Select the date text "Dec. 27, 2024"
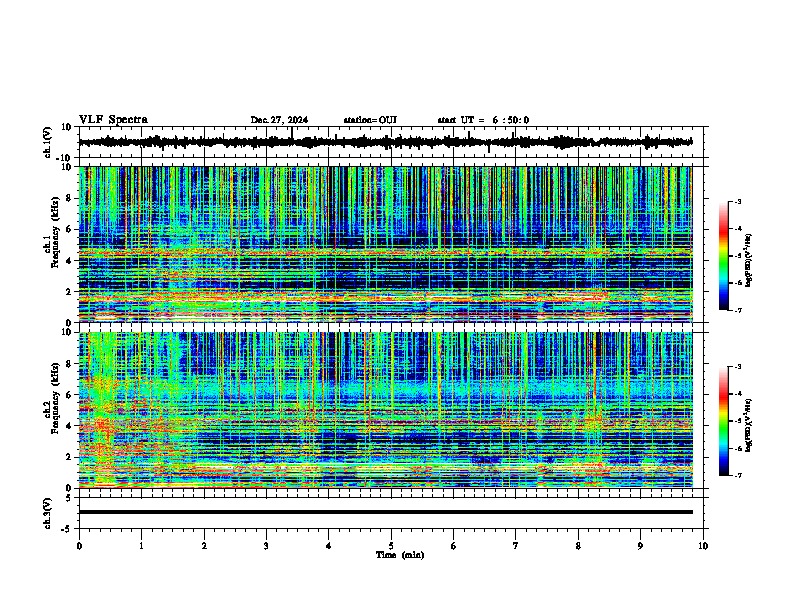The height and width of the screenshot is (612, 792). (279, 120)
